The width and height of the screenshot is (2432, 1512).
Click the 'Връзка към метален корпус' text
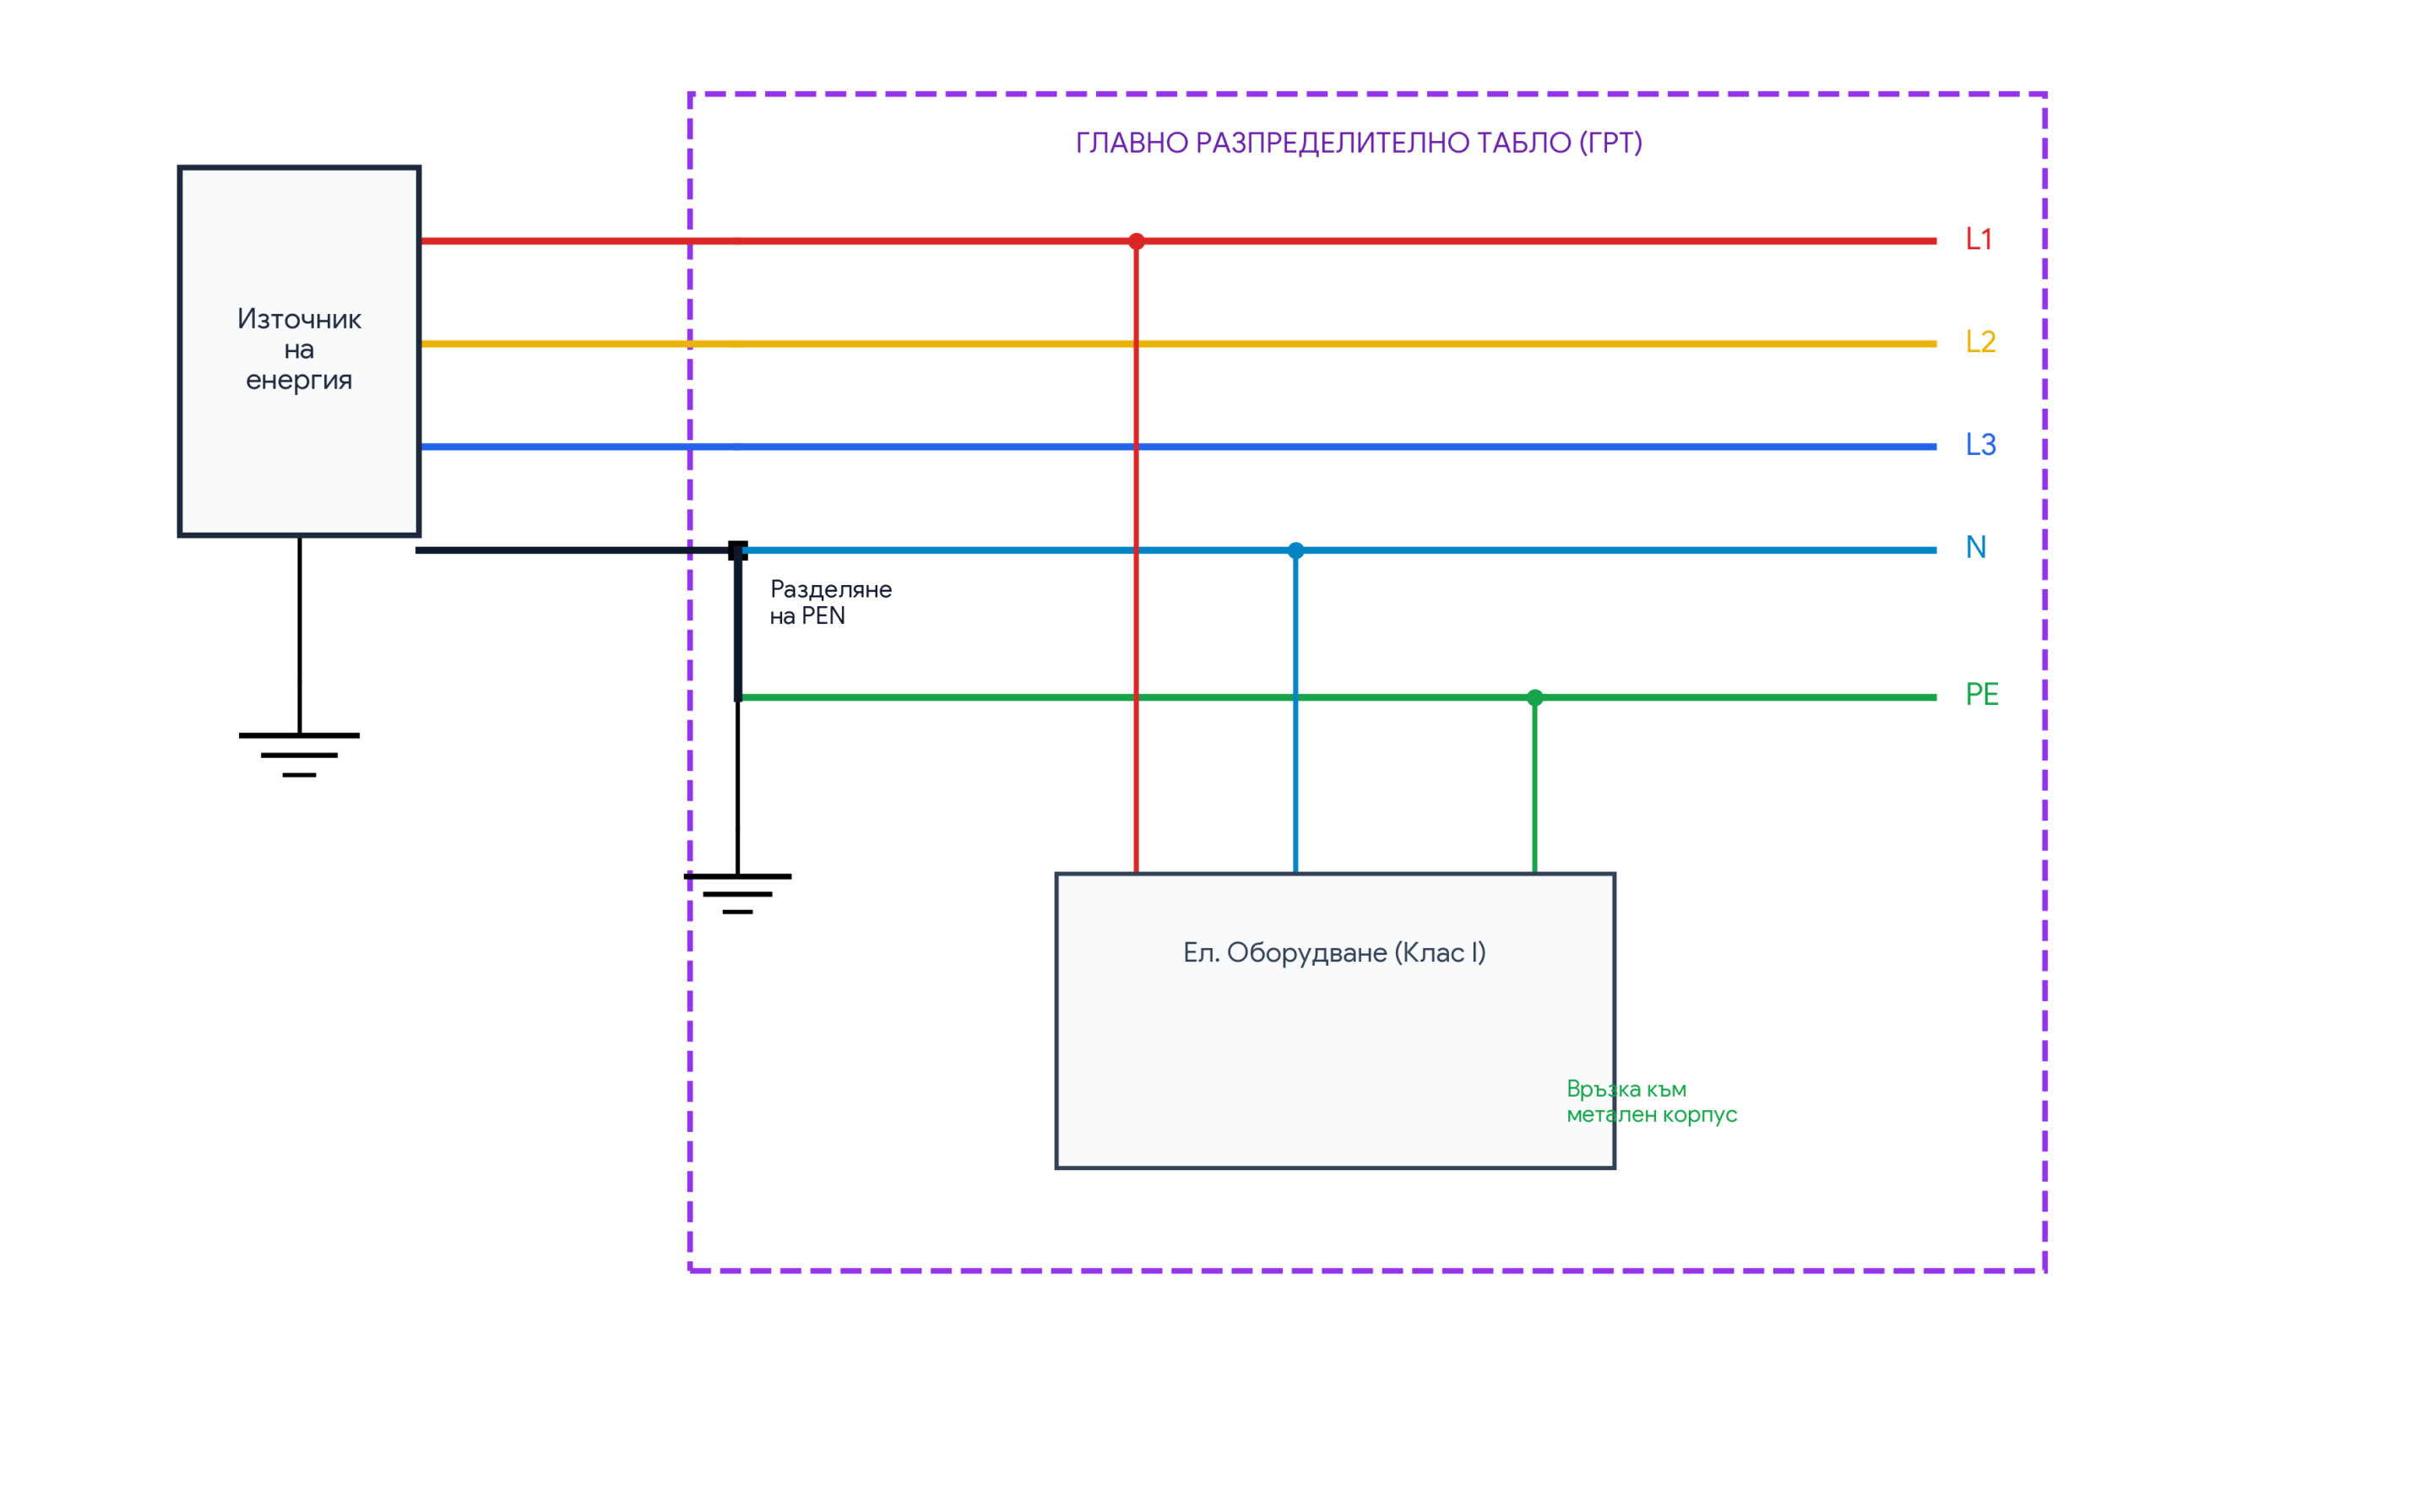pyautogui.click(x=1651, y=1101)
